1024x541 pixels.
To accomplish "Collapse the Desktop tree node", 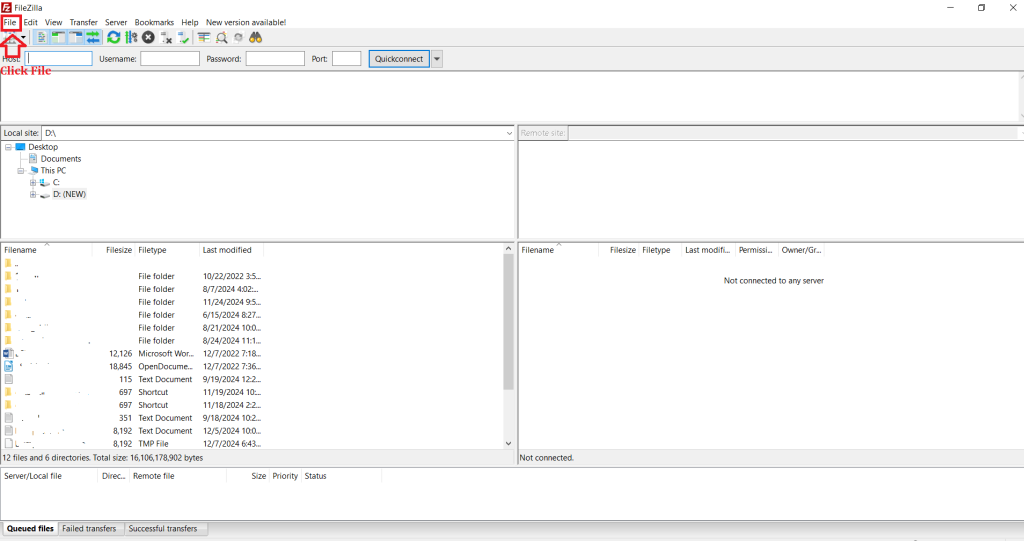I will point(8,147).
